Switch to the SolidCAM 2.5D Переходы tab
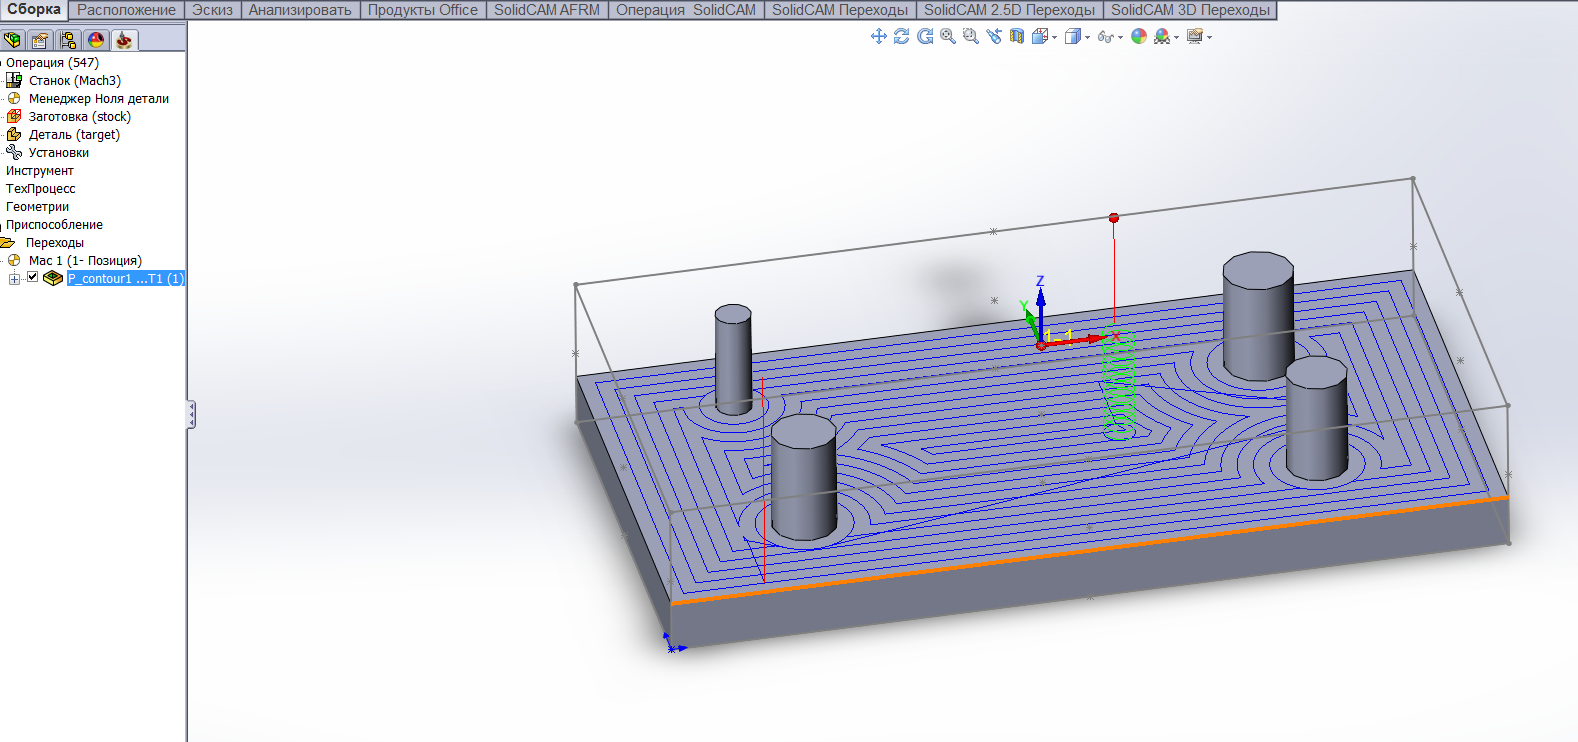 (x=1009, y=10)
